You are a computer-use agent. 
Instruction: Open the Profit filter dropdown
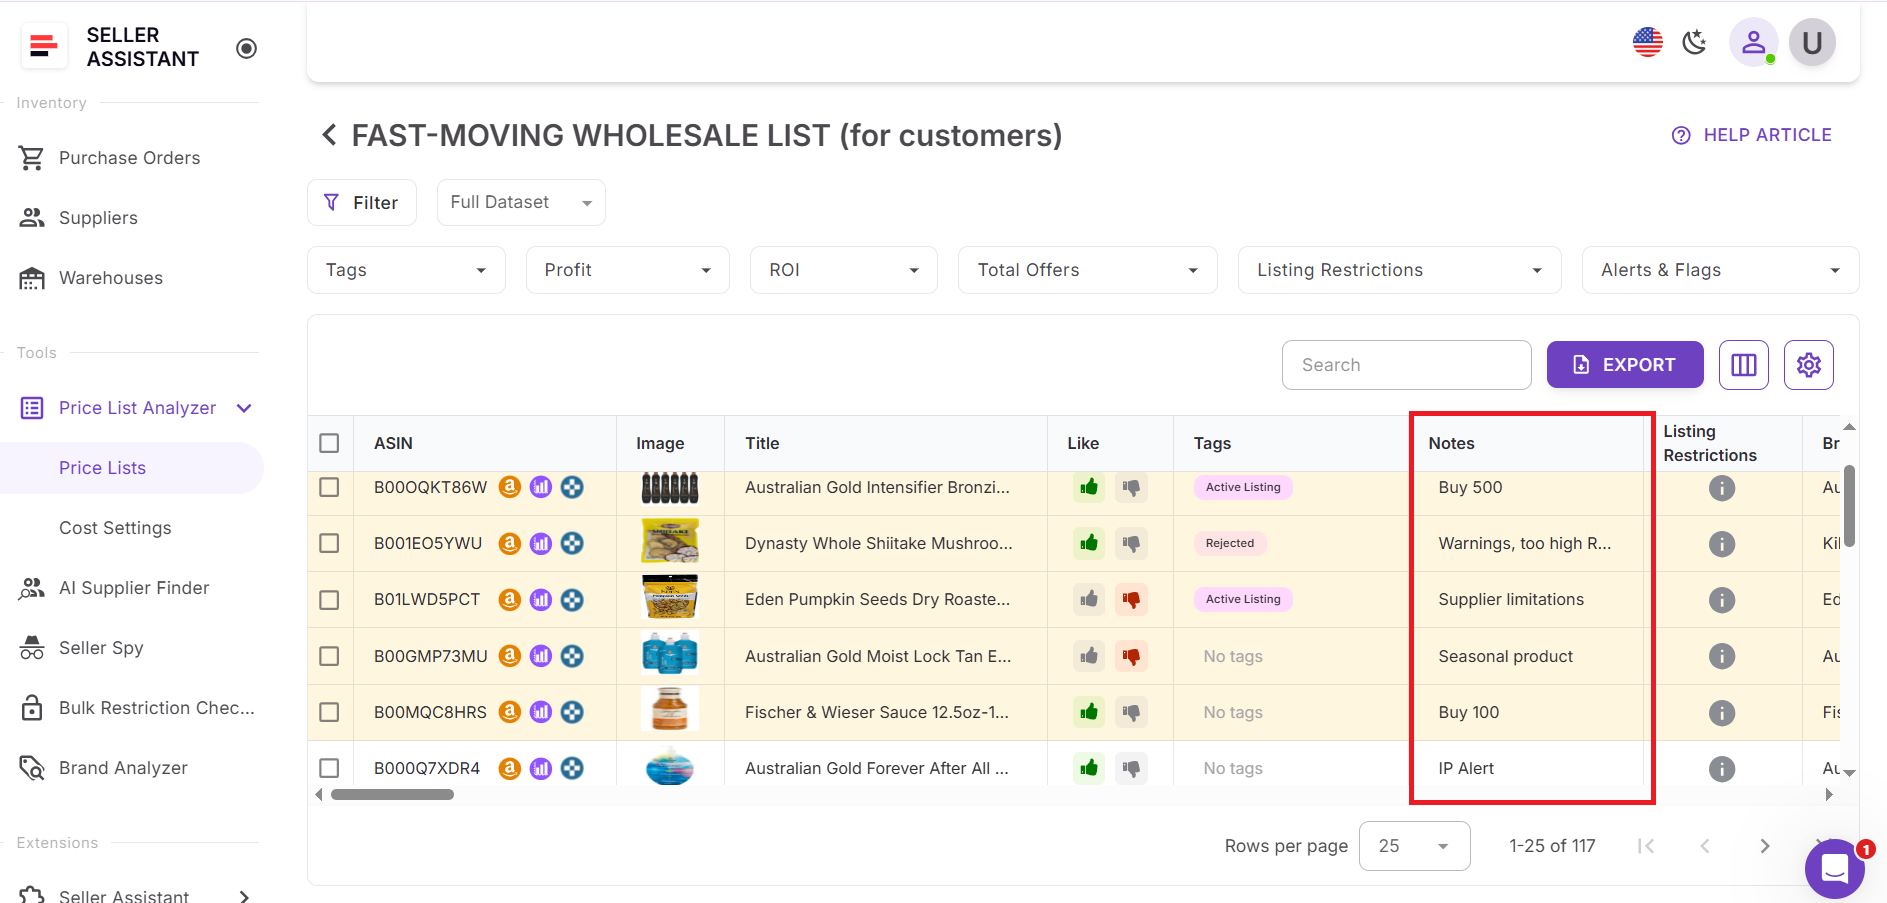627,269
